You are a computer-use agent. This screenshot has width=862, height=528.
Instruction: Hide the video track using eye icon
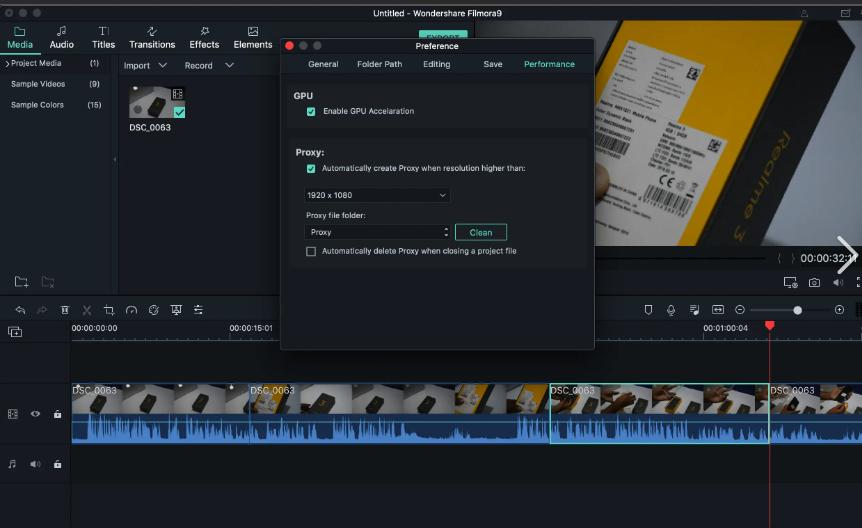pyautogui.click(x=35, y=413)
